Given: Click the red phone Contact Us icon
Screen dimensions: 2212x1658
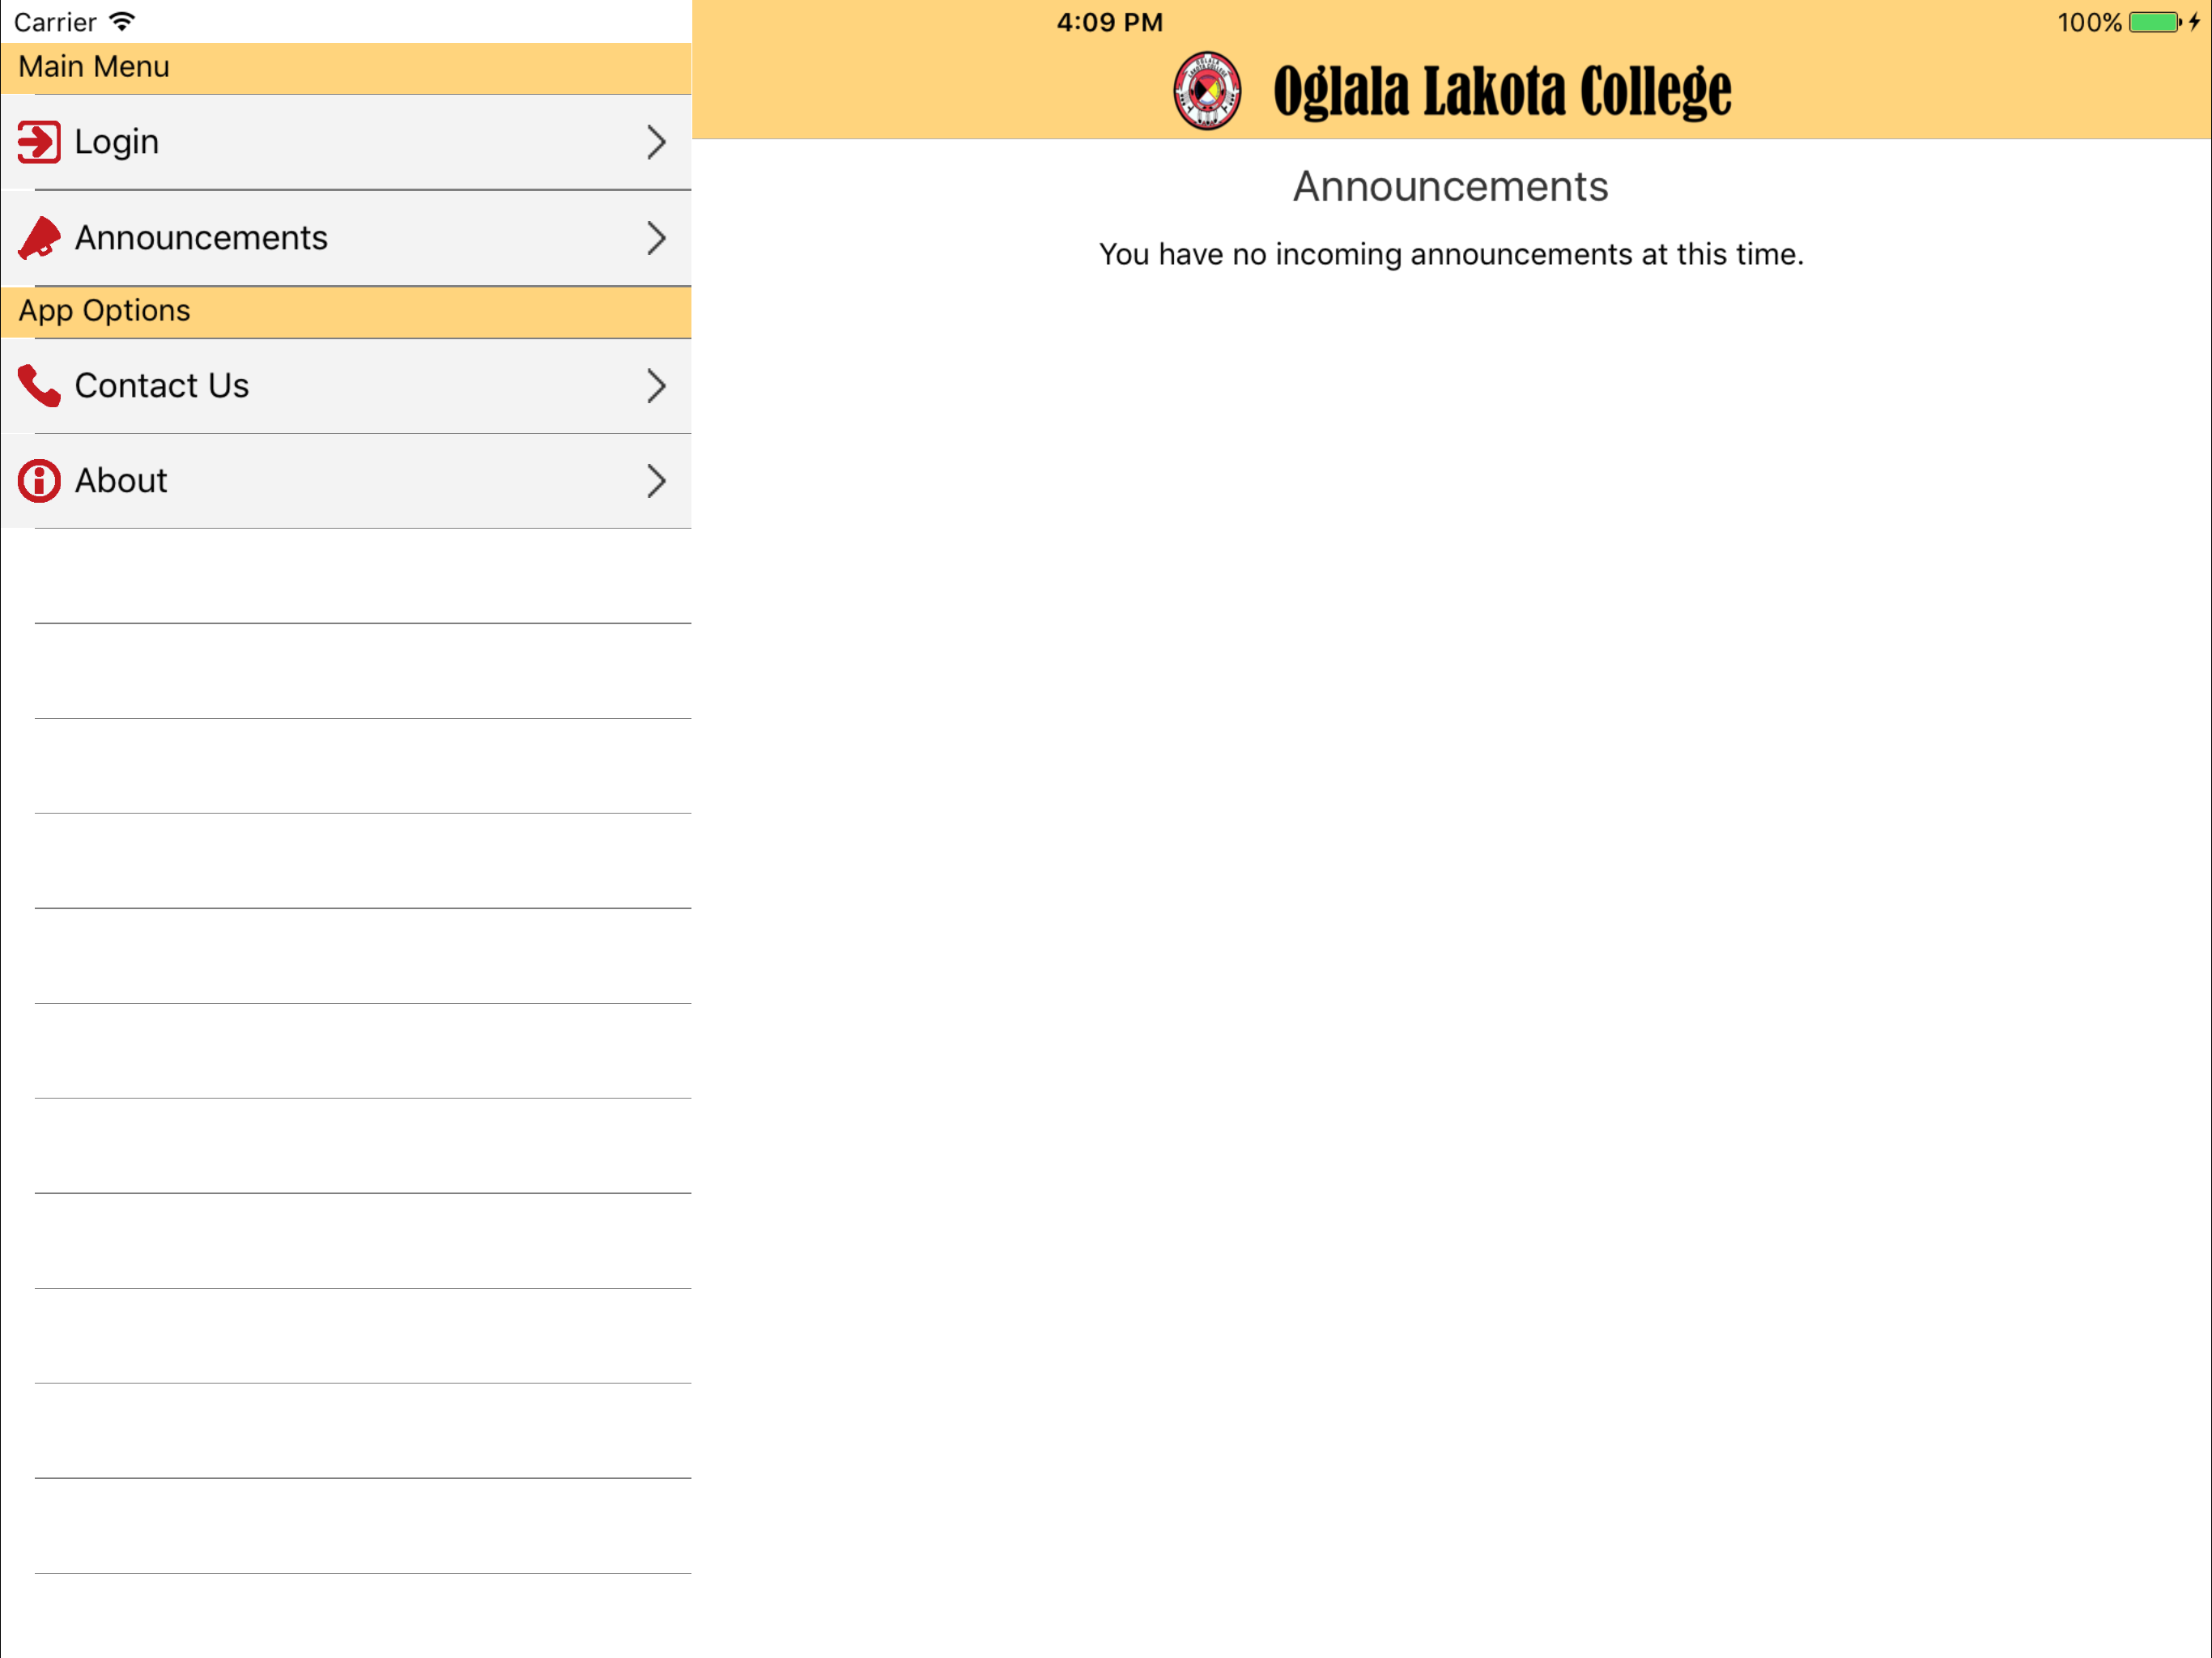Looking at the screenshot, I should tap(39, 386).
